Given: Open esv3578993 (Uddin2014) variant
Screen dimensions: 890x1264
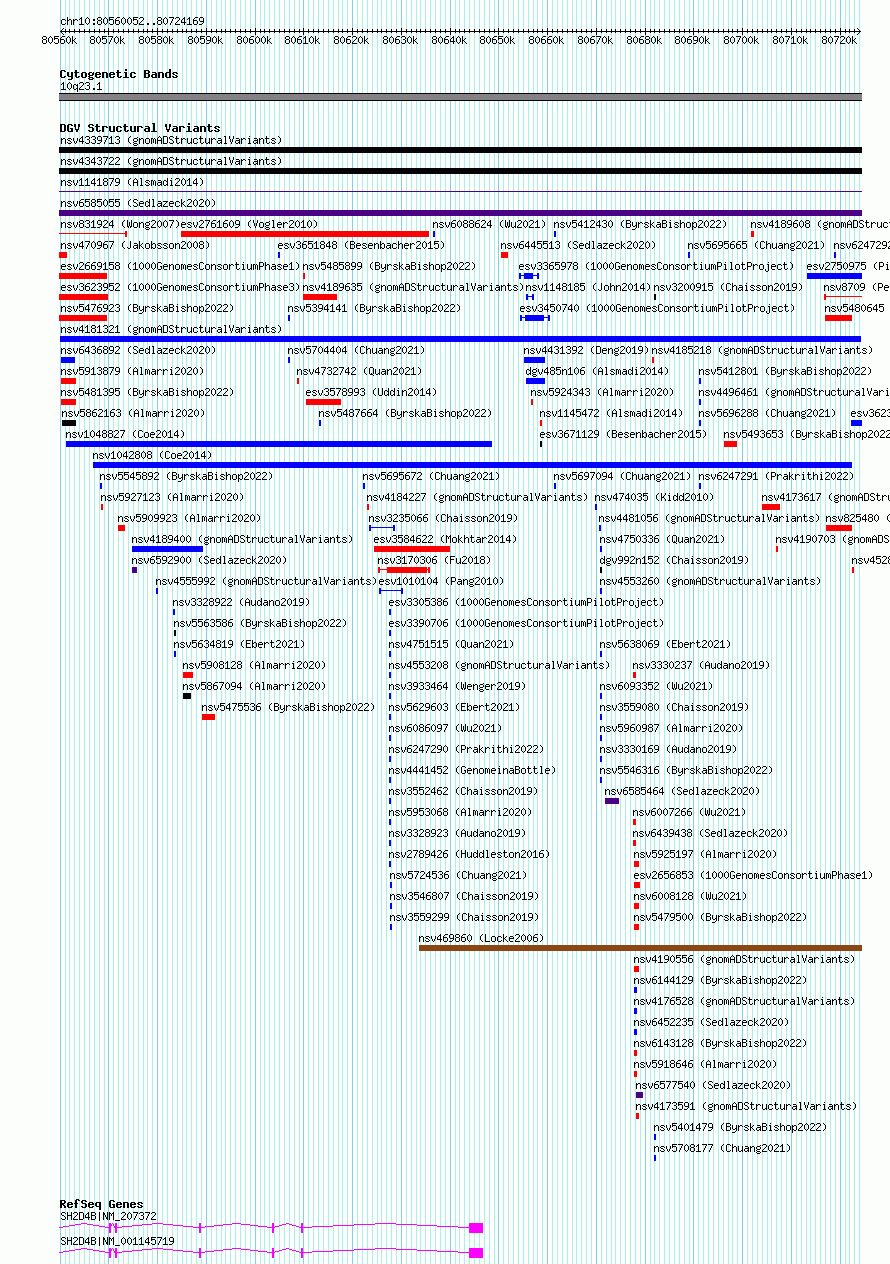Looking at the screenshot, I should point(371,392).
